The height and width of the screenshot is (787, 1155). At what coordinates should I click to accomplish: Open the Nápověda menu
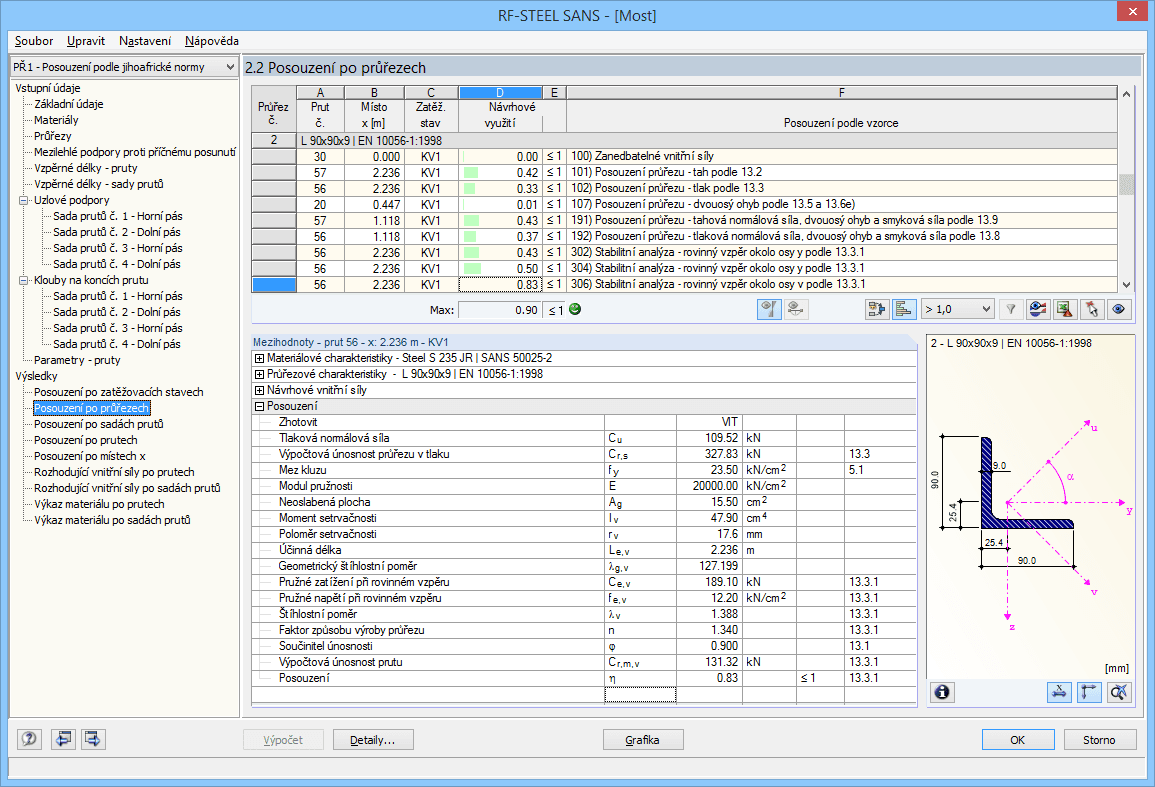point(211,41)
